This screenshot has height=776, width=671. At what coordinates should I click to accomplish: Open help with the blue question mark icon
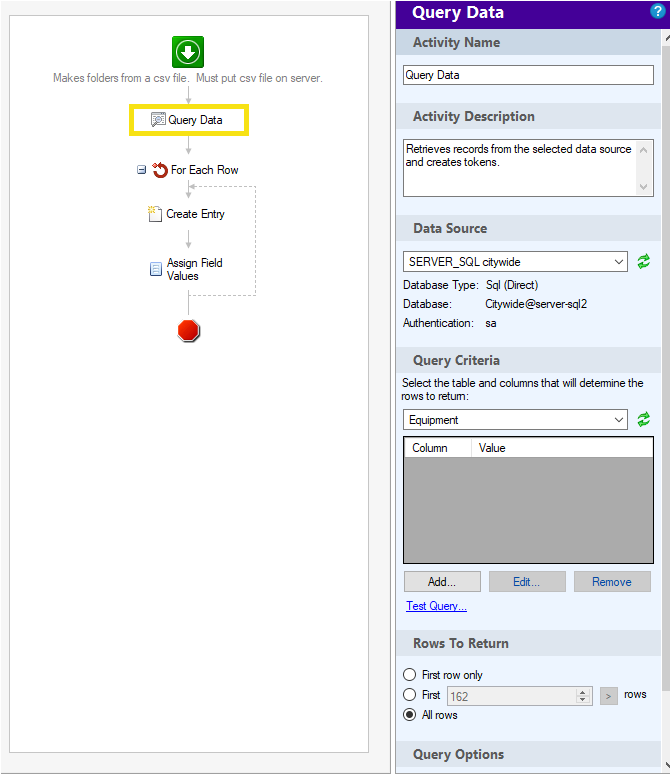[x=657, y=11]
